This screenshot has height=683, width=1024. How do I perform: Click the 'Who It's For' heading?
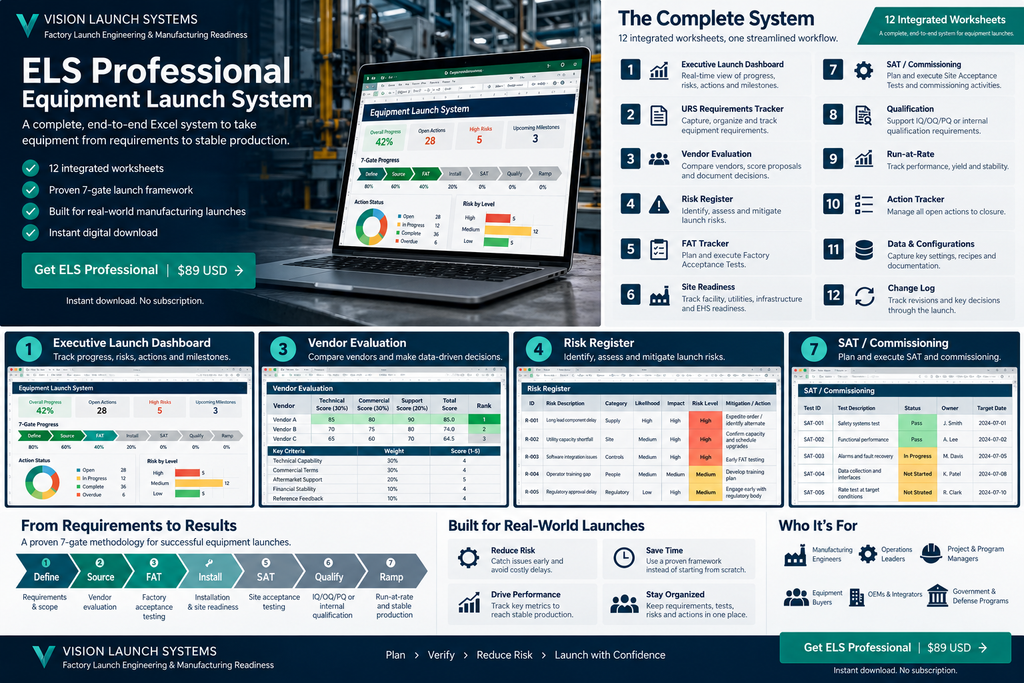[x=818, y=526]
